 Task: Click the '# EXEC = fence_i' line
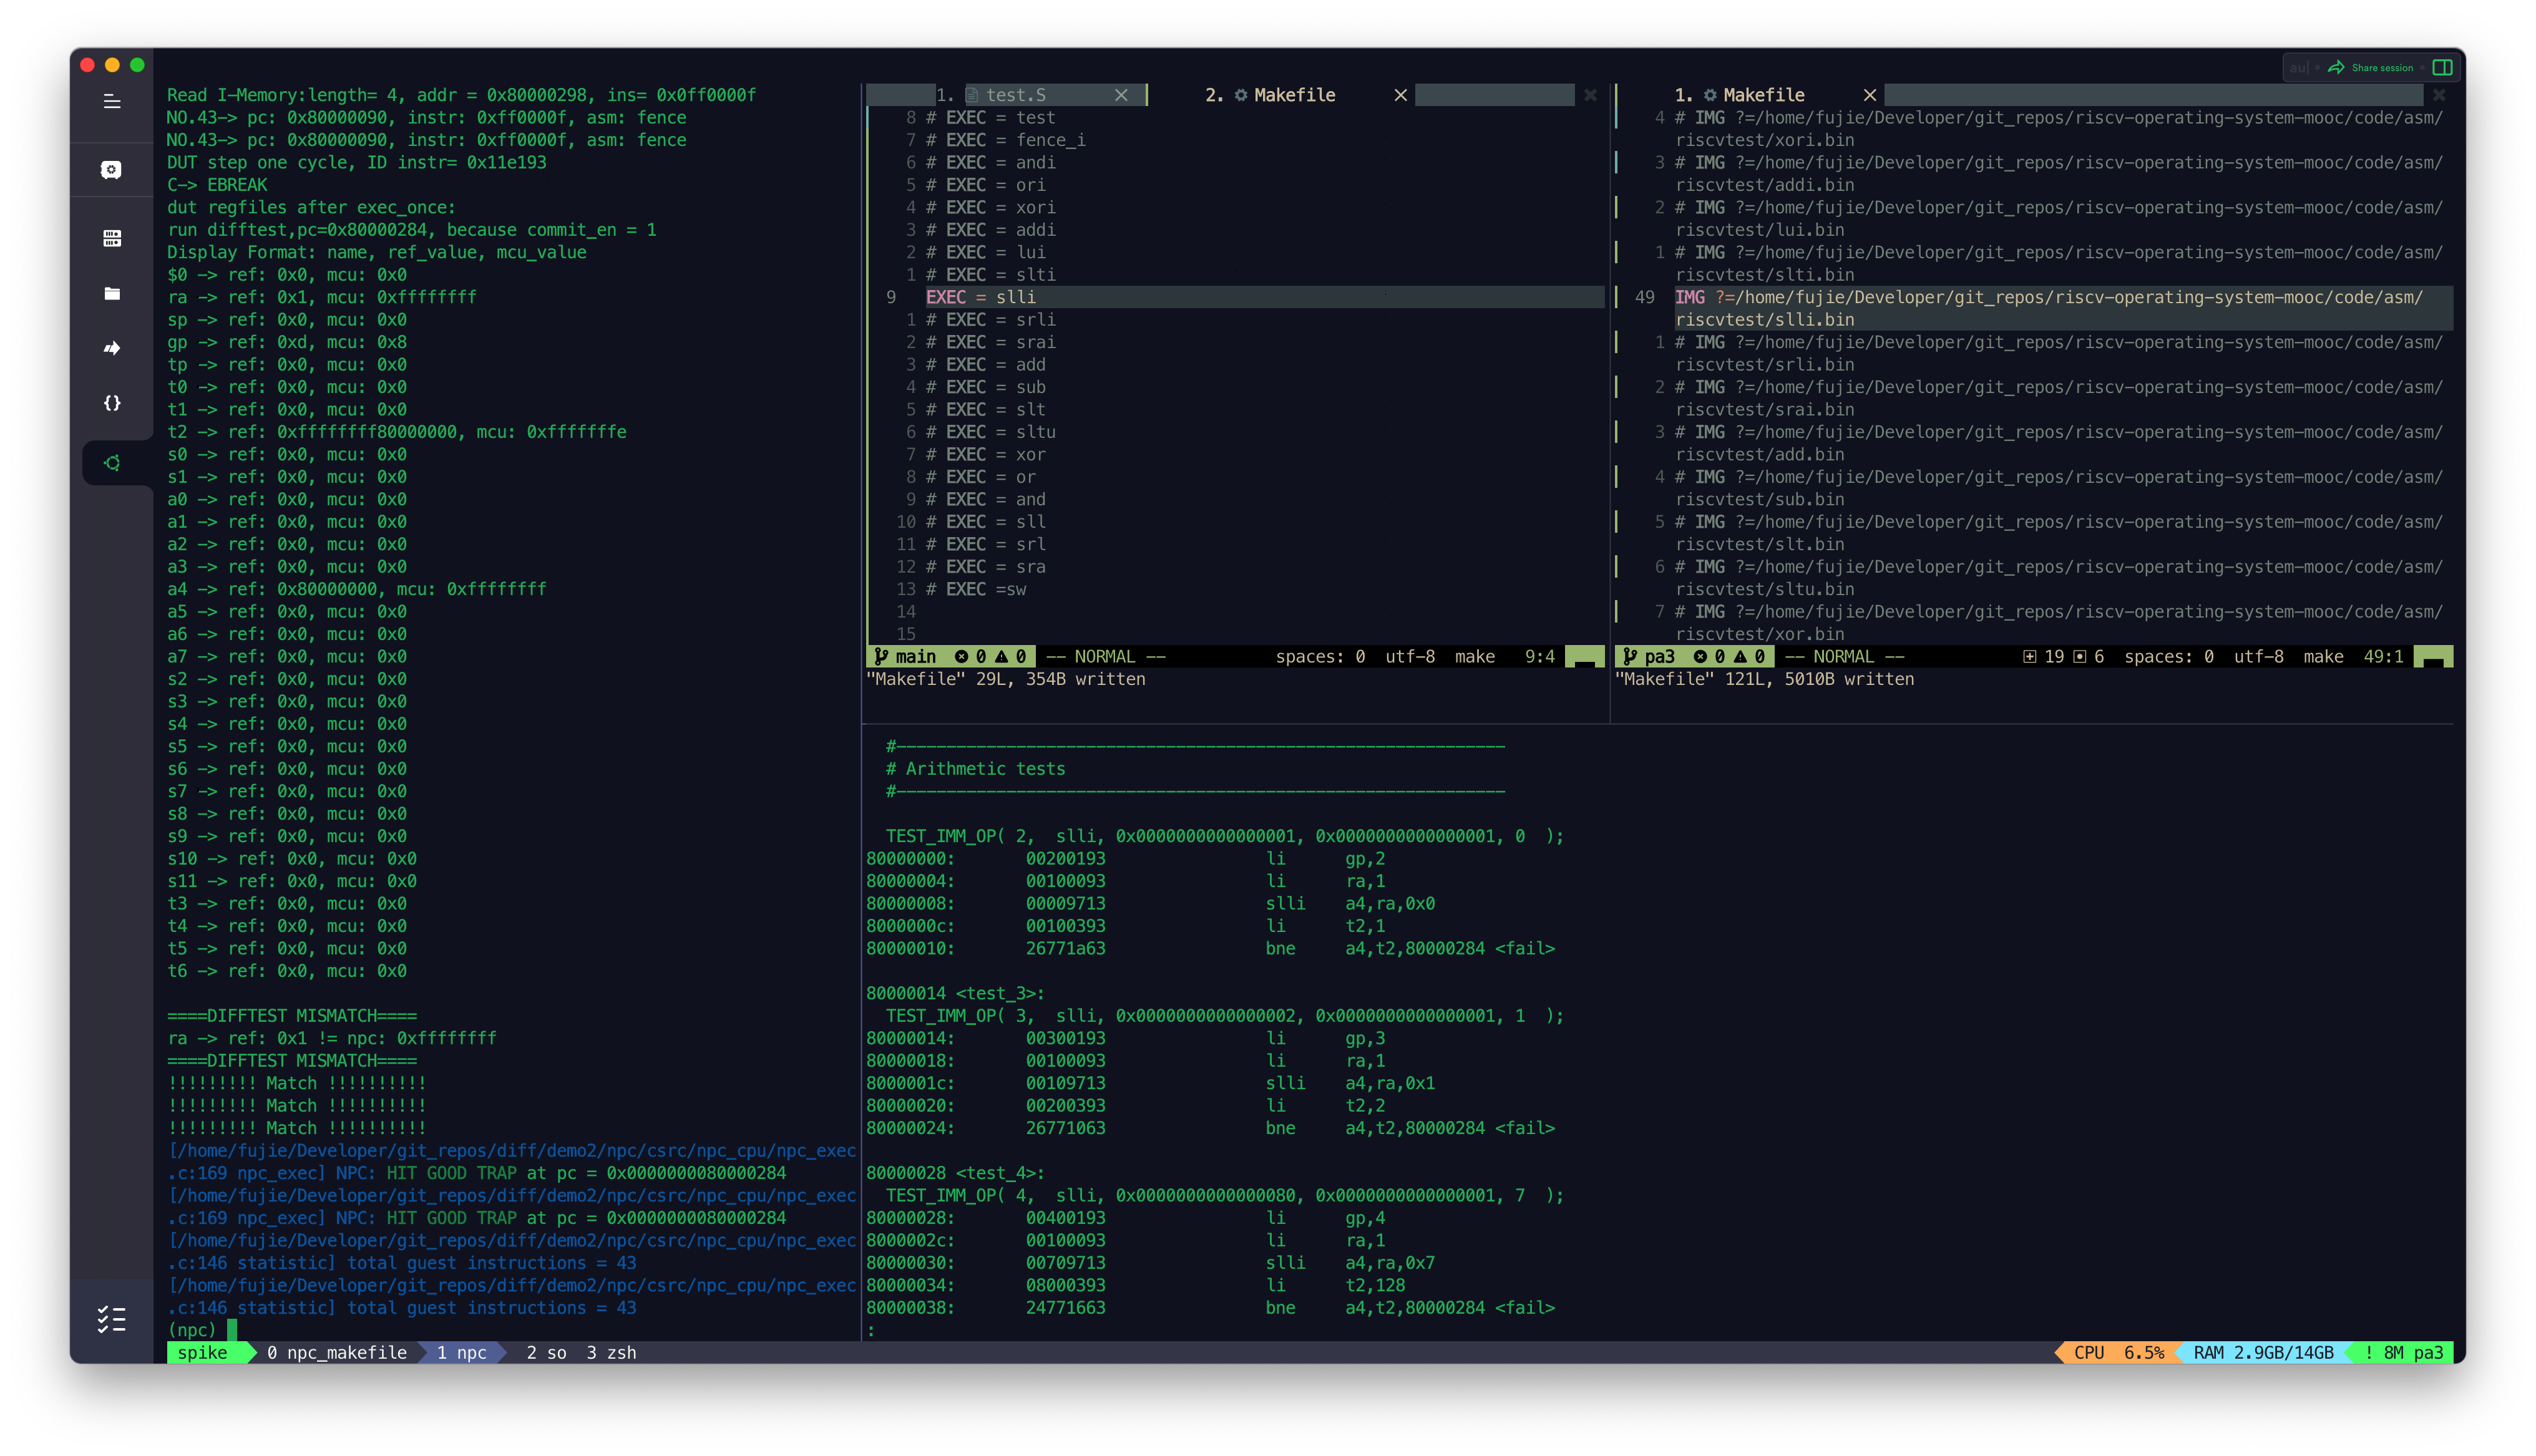point(1005,140)
